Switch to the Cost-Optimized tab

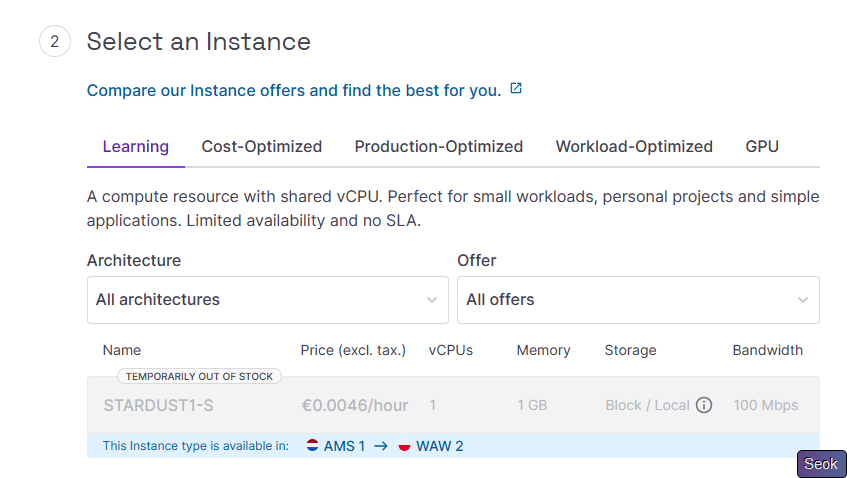coord(262,146)
